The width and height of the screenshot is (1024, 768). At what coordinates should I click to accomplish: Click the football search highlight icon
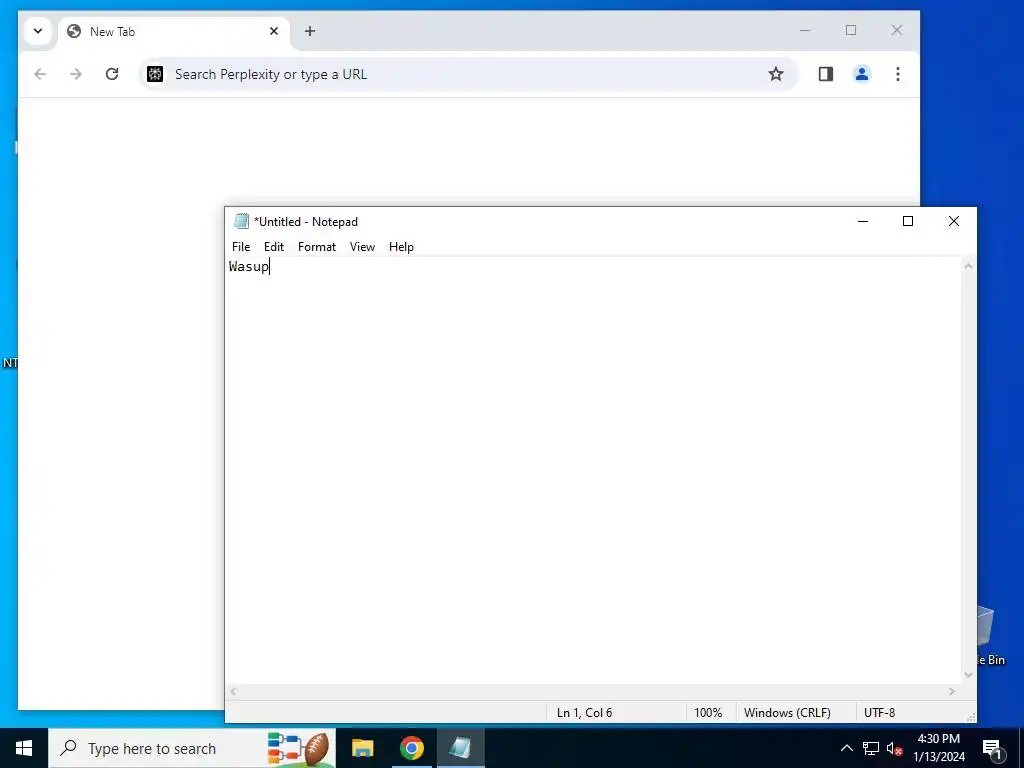point(299,748)
